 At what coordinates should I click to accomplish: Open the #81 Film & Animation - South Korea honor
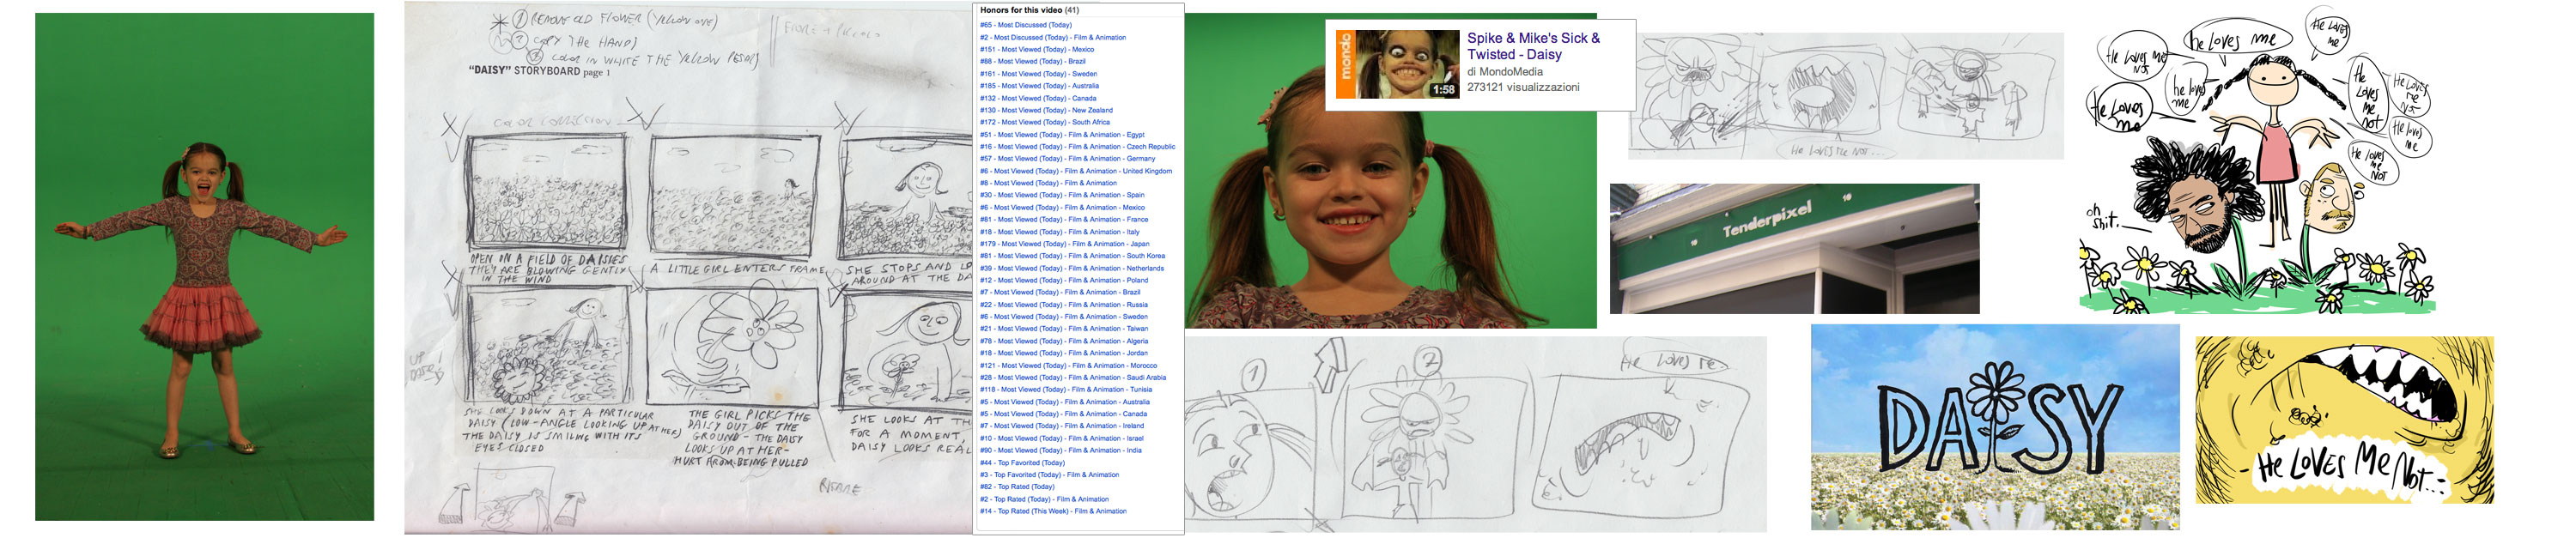coord(1072,256)
